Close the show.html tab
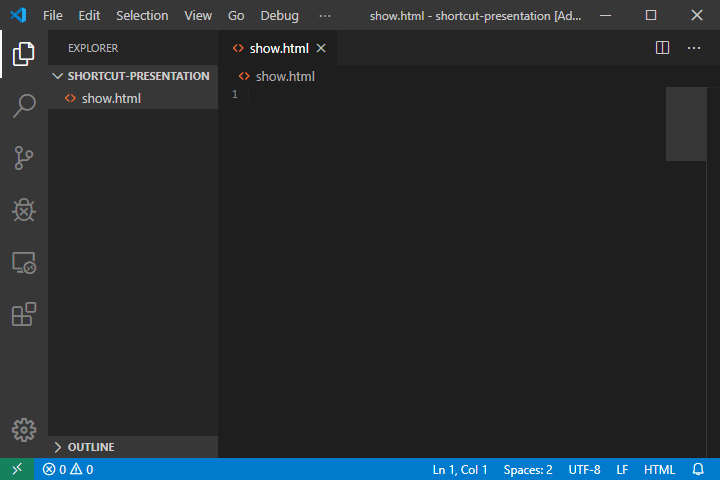Screen dimensions: 720x480 [321, 48]
